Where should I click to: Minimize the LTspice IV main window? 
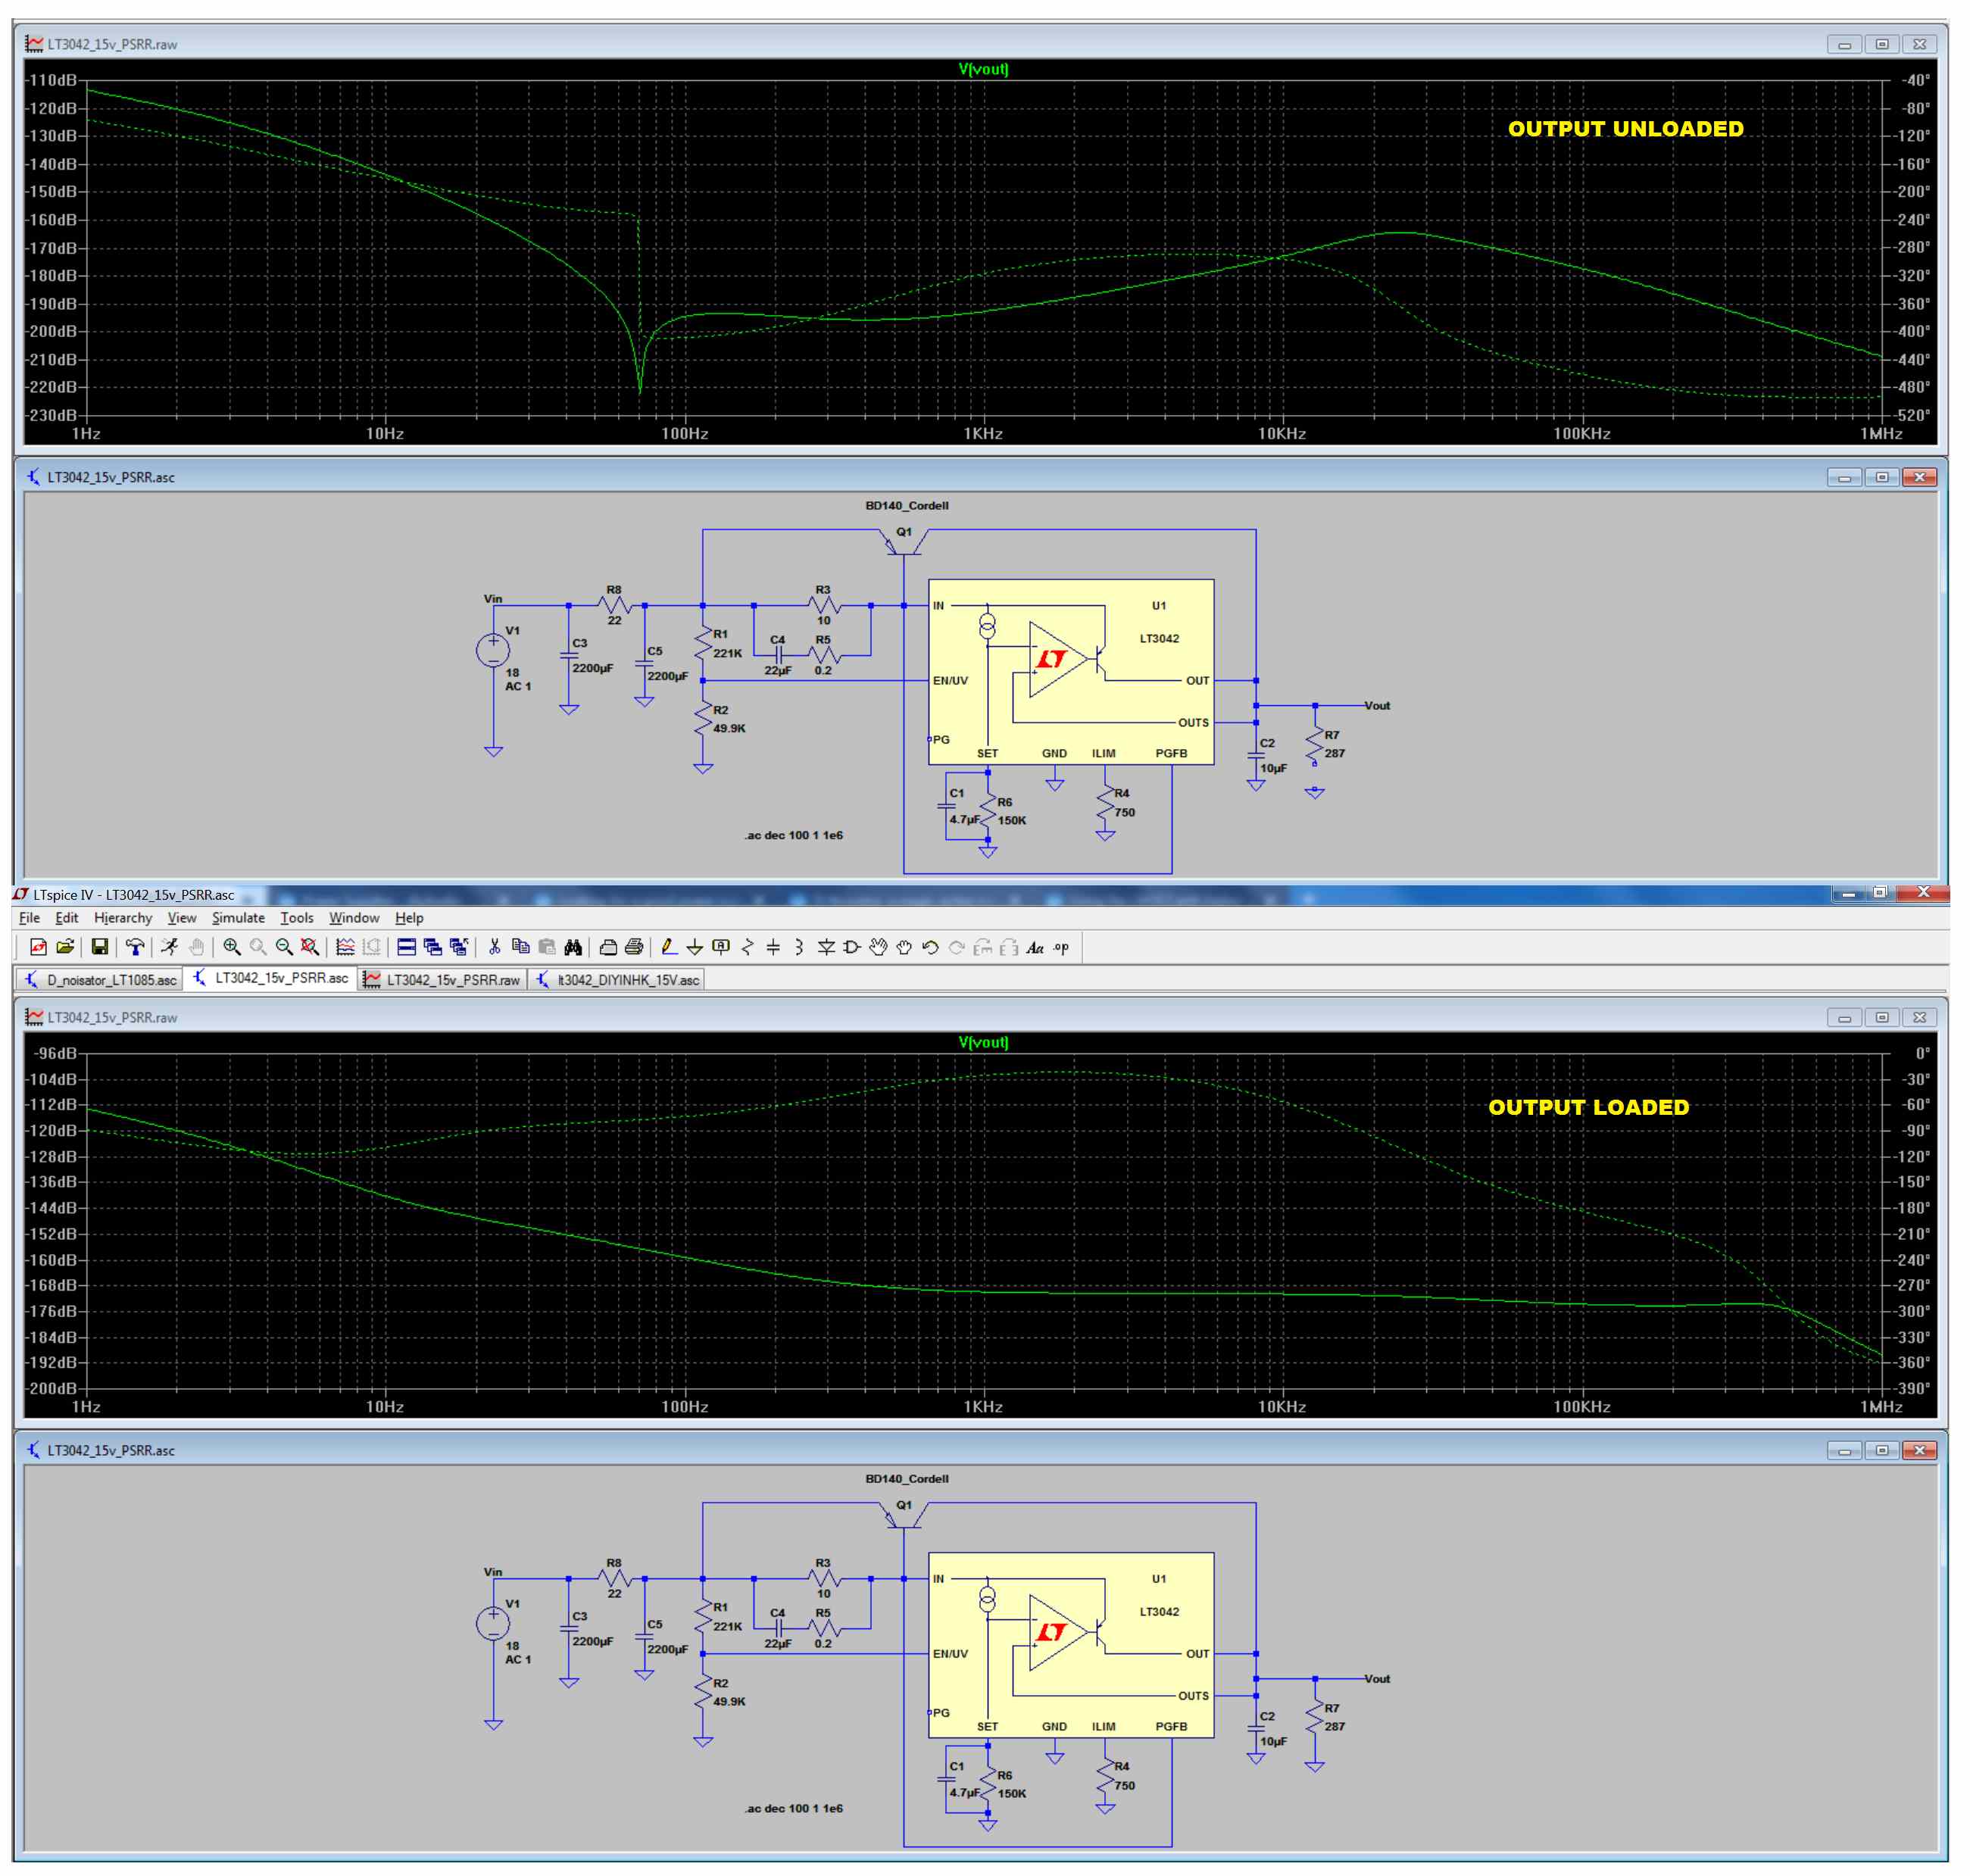pos(1848,892)
